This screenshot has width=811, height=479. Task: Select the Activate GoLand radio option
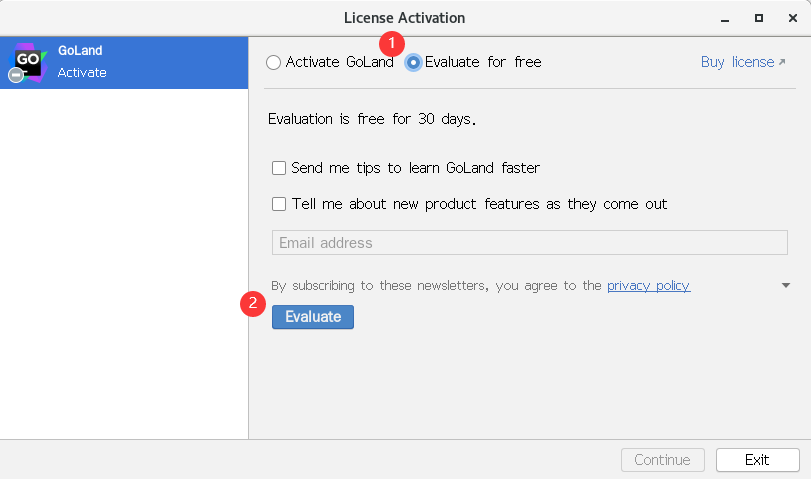(x=274, y=63)
